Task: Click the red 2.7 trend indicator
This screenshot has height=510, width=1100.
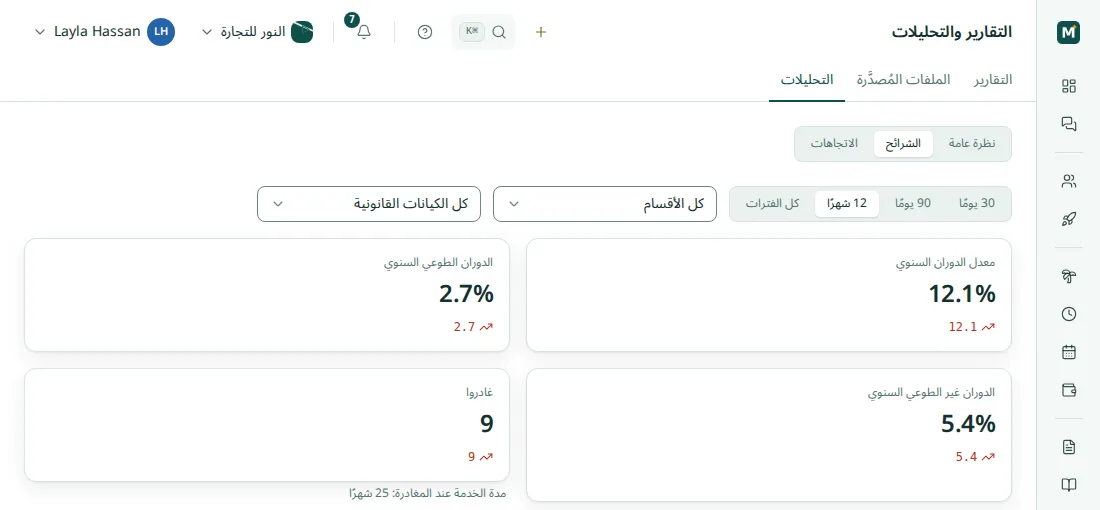Action: pos(474,327)
